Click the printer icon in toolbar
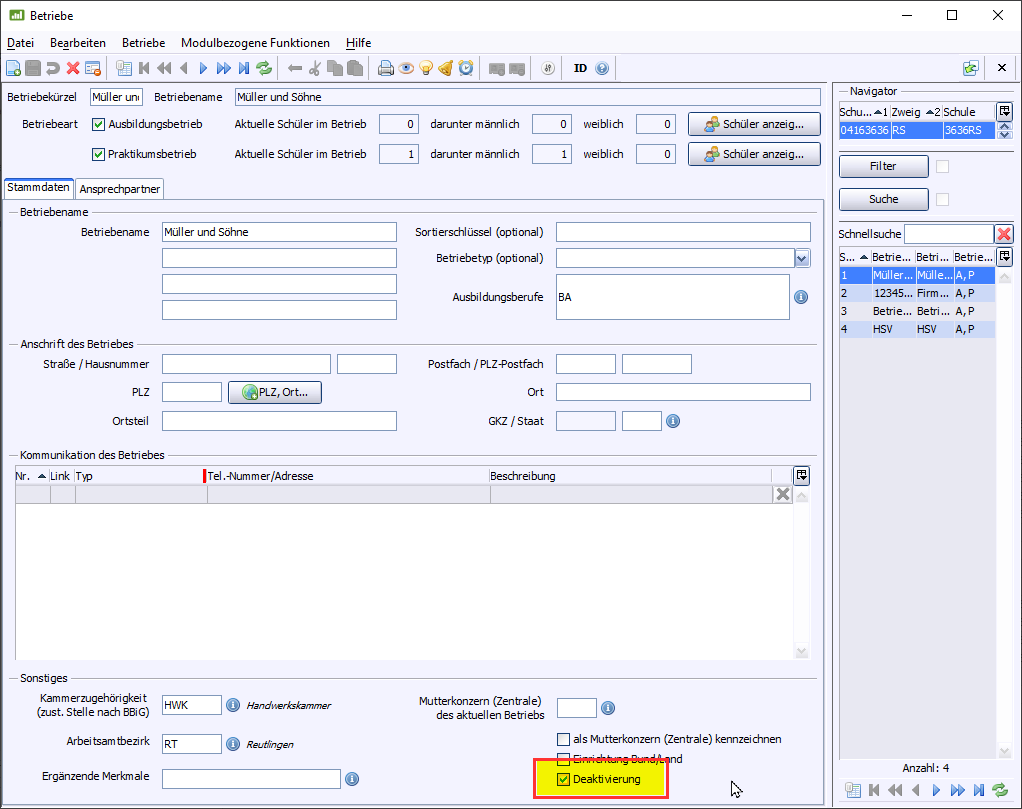 386,68
